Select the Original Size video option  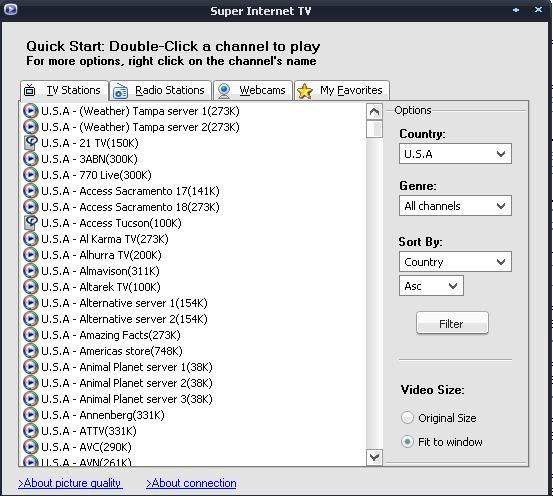(407, 418)
